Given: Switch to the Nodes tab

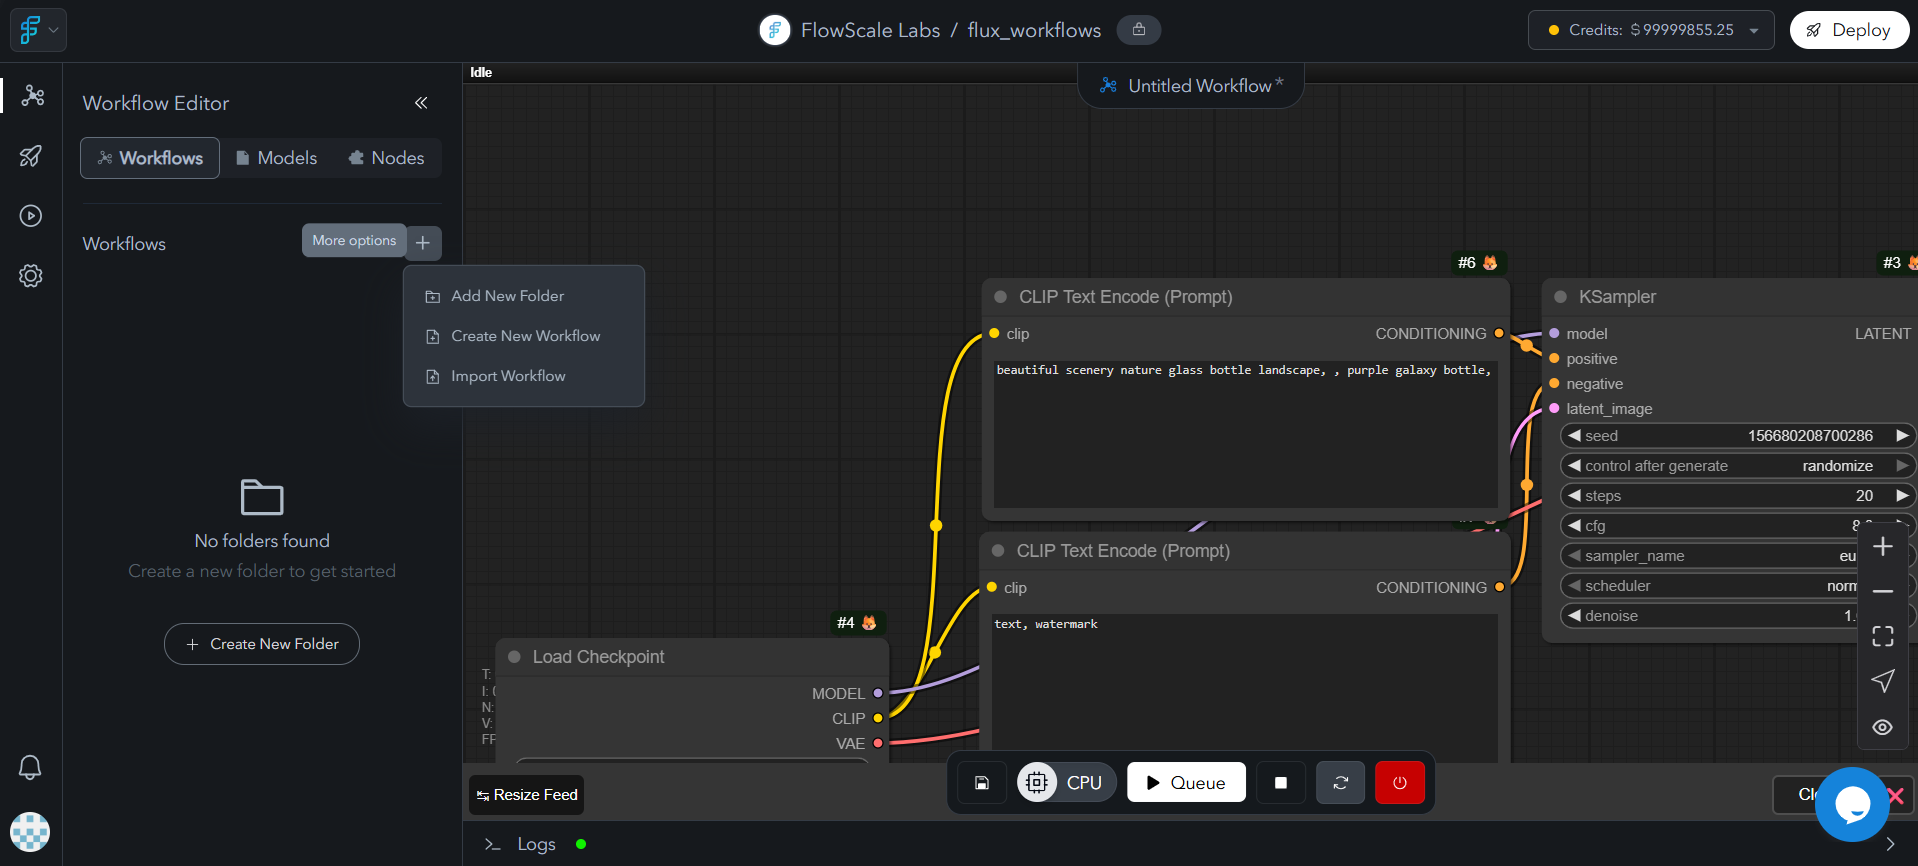Looking at the screenshot, I should [386, 158].
